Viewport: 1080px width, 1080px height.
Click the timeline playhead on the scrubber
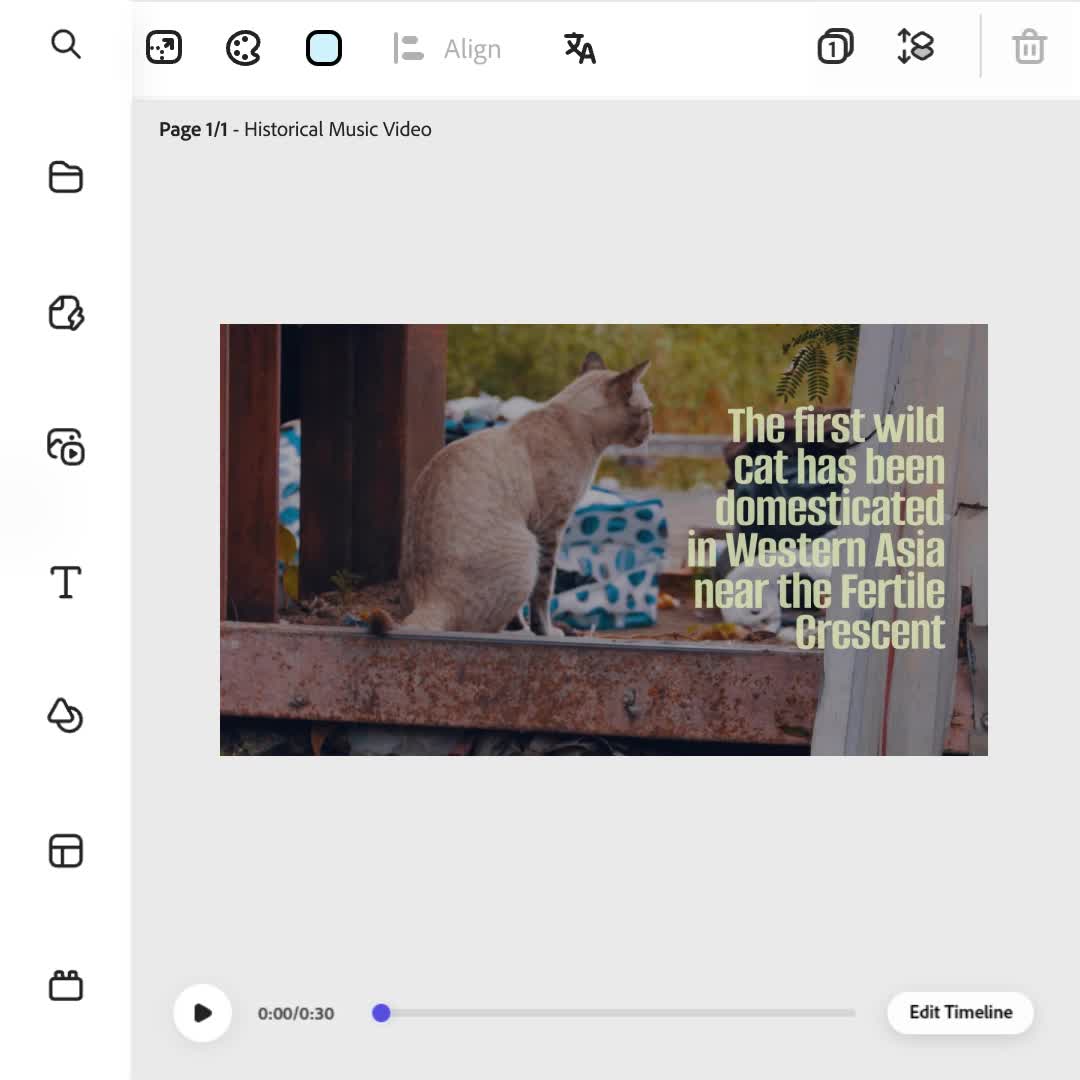(x=381, y=1013)
